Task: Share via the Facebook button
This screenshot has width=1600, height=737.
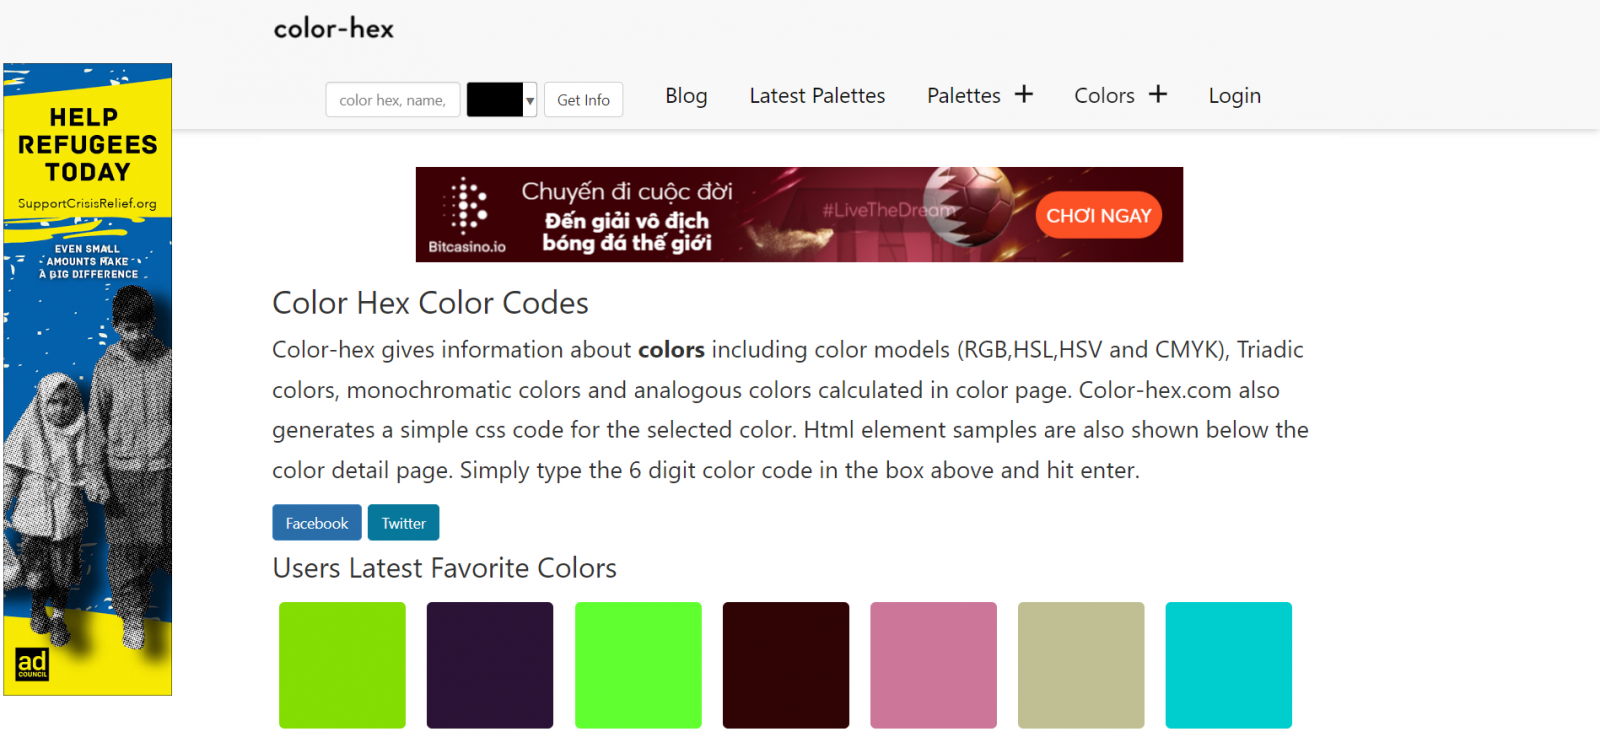Action: pos(317,523)
